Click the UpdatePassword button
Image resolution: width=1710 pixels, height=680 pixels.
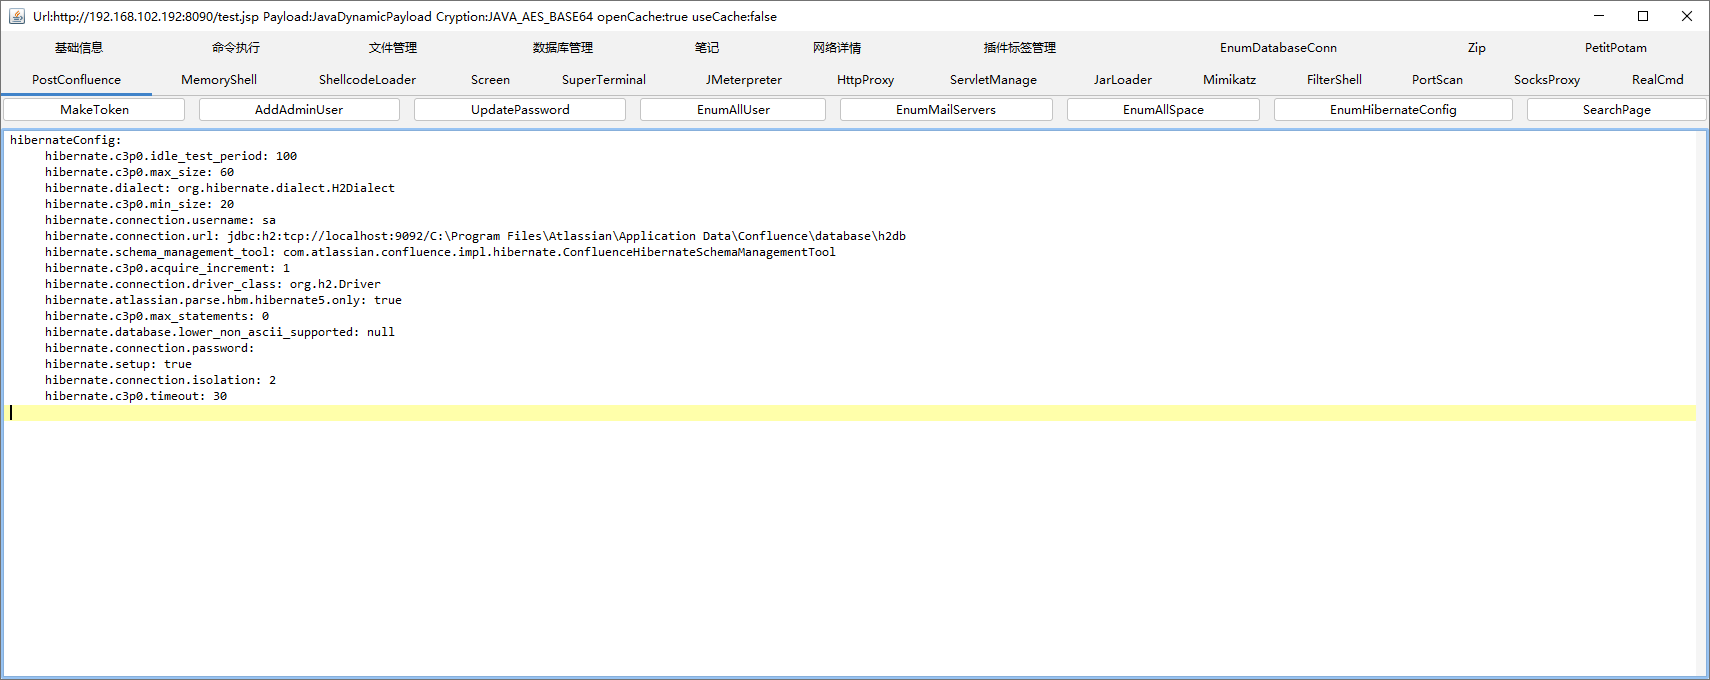[520, 110]
